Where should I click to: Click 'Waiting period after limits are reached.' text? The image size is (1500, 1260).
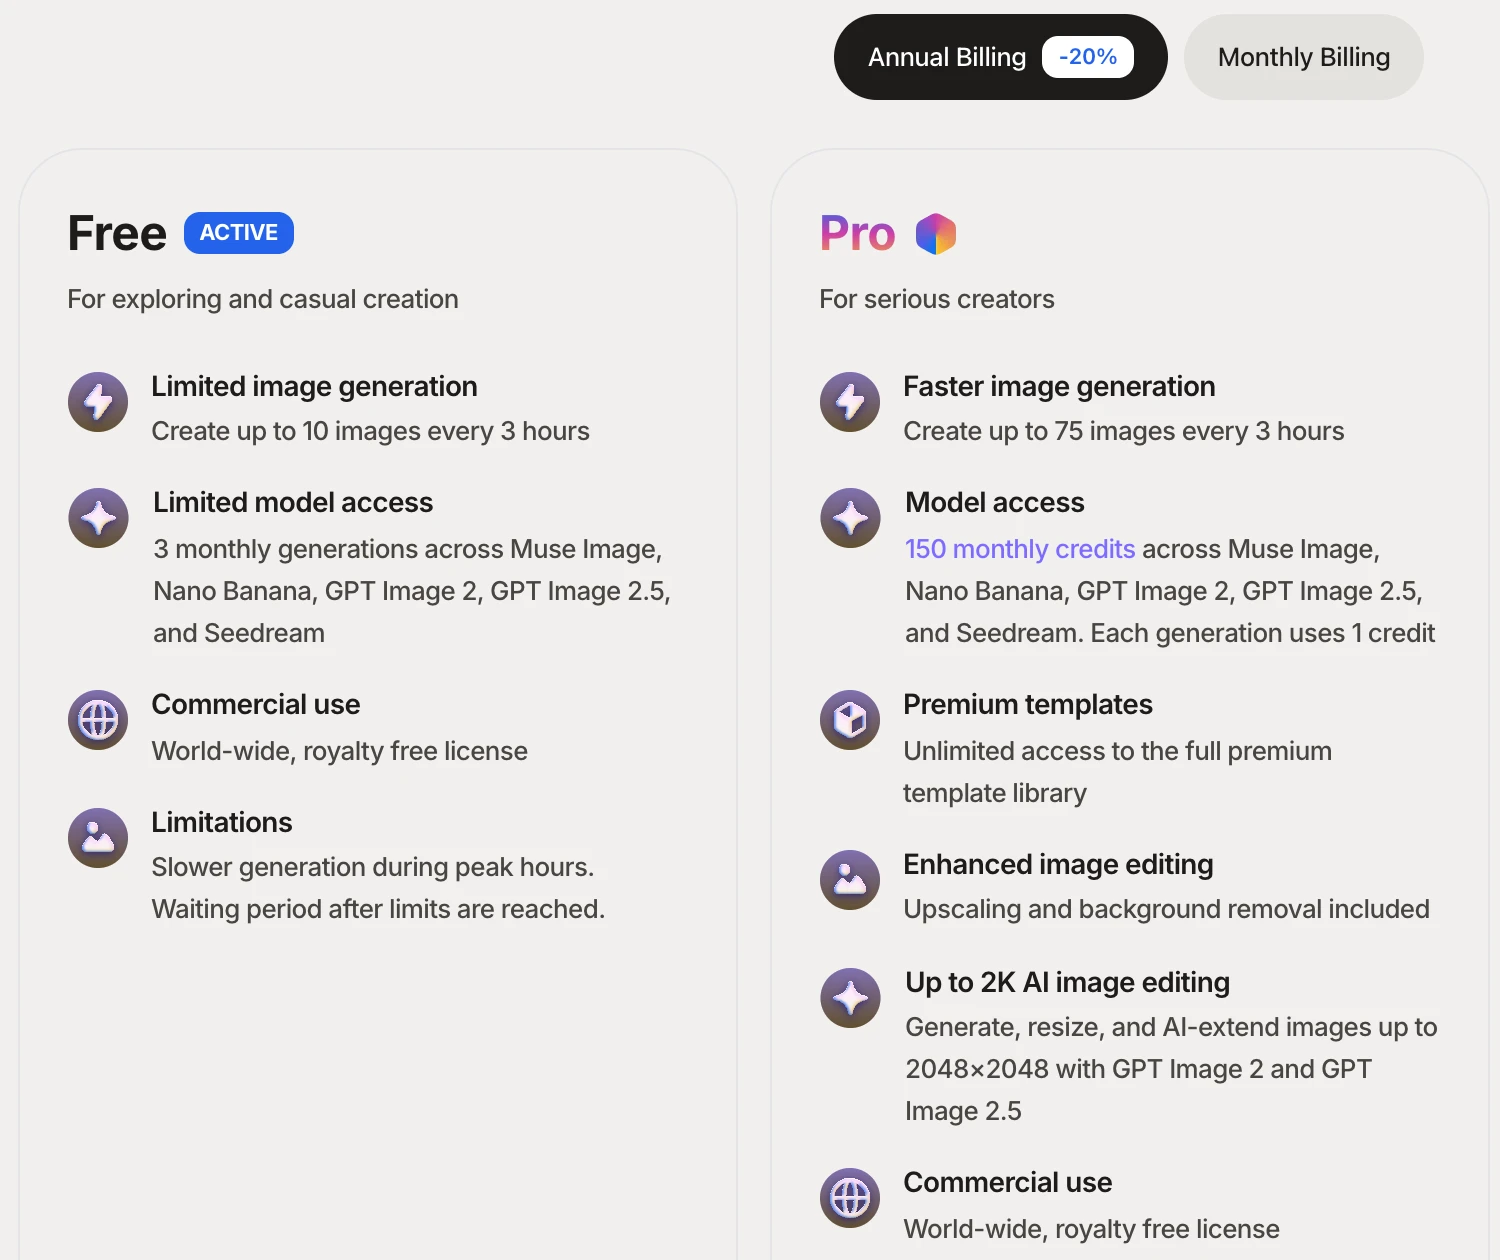click(x=378, y=909)
